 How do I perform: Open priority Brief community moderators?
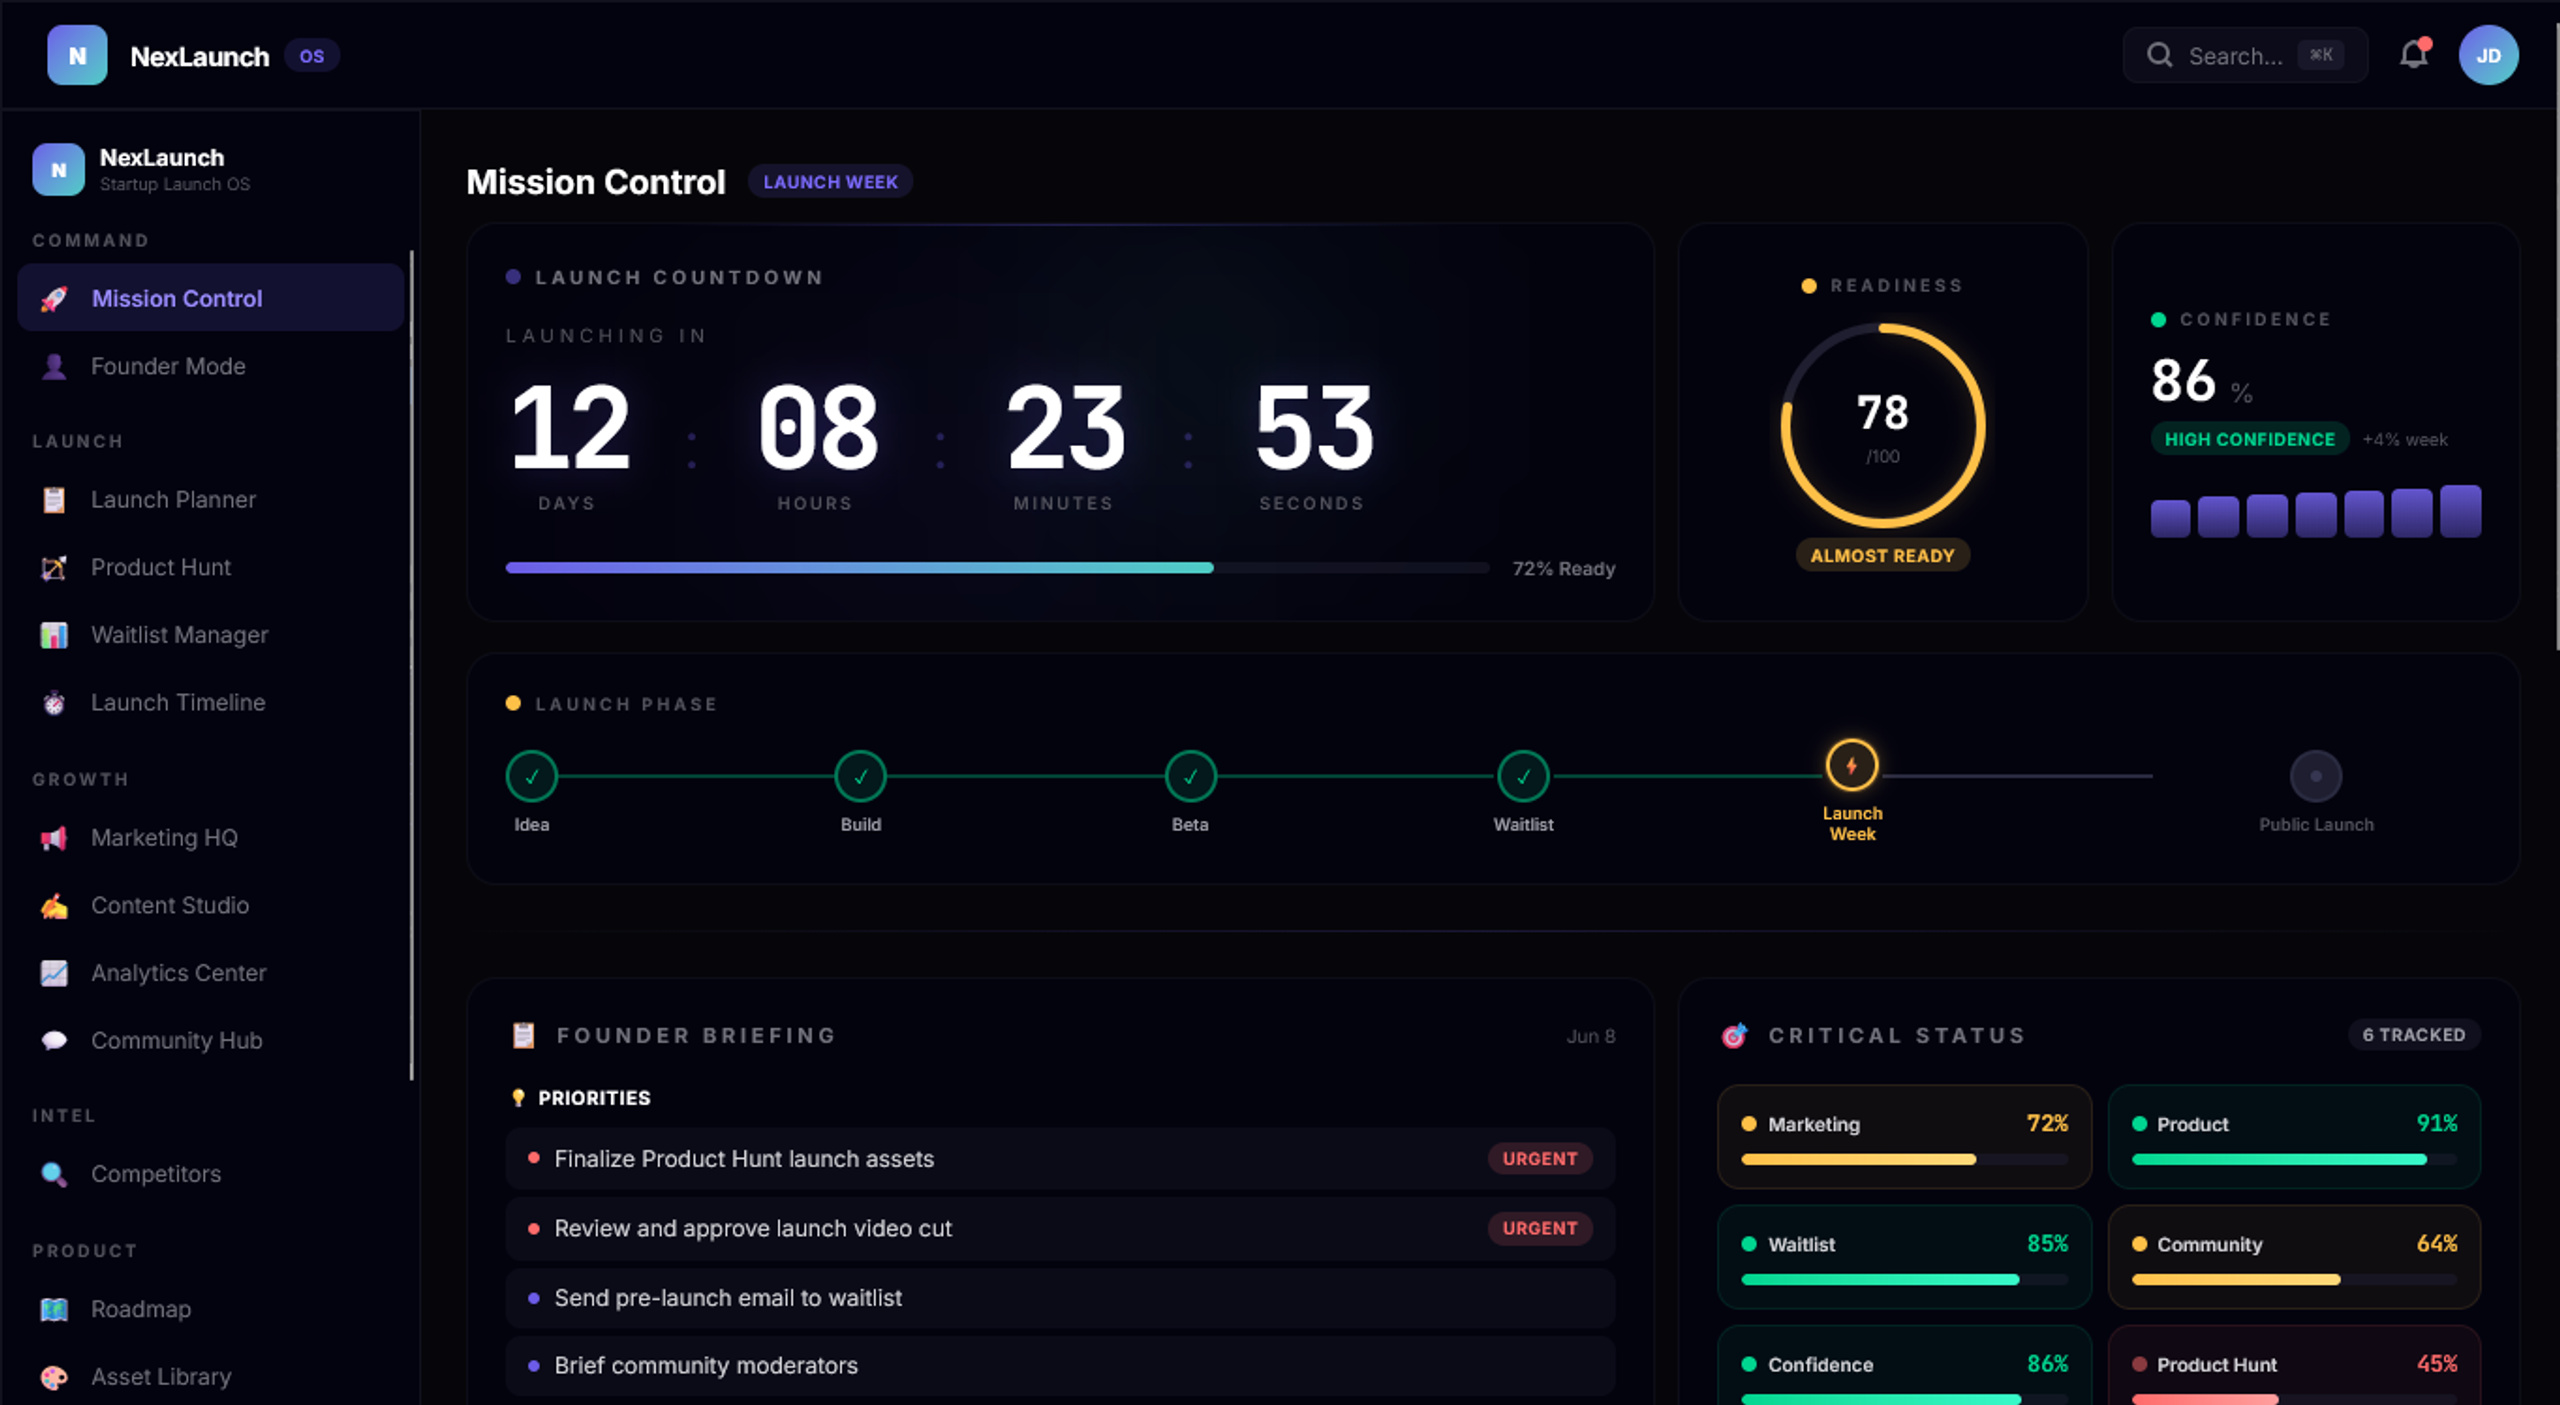point(1060,1366)
